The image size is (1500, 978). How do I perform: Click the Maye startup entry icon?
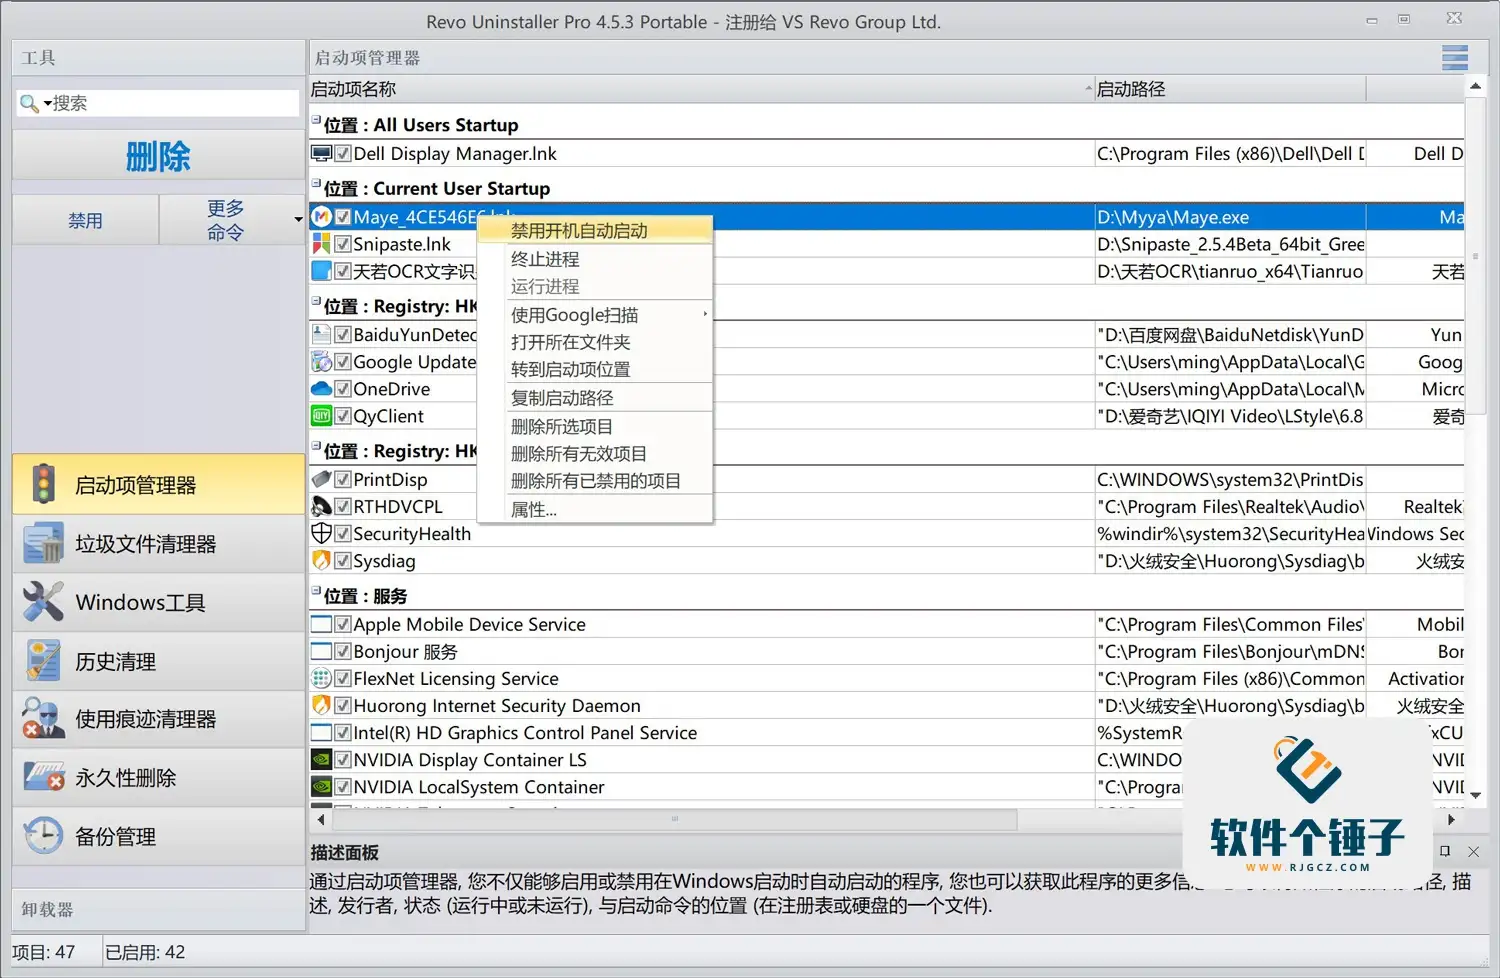pos(321,216)
